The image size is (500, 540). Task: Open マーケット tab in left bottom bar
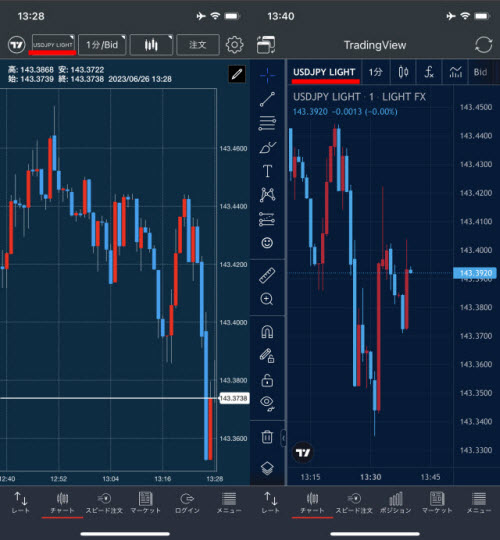pyautogui.click(x=146, y=503)
